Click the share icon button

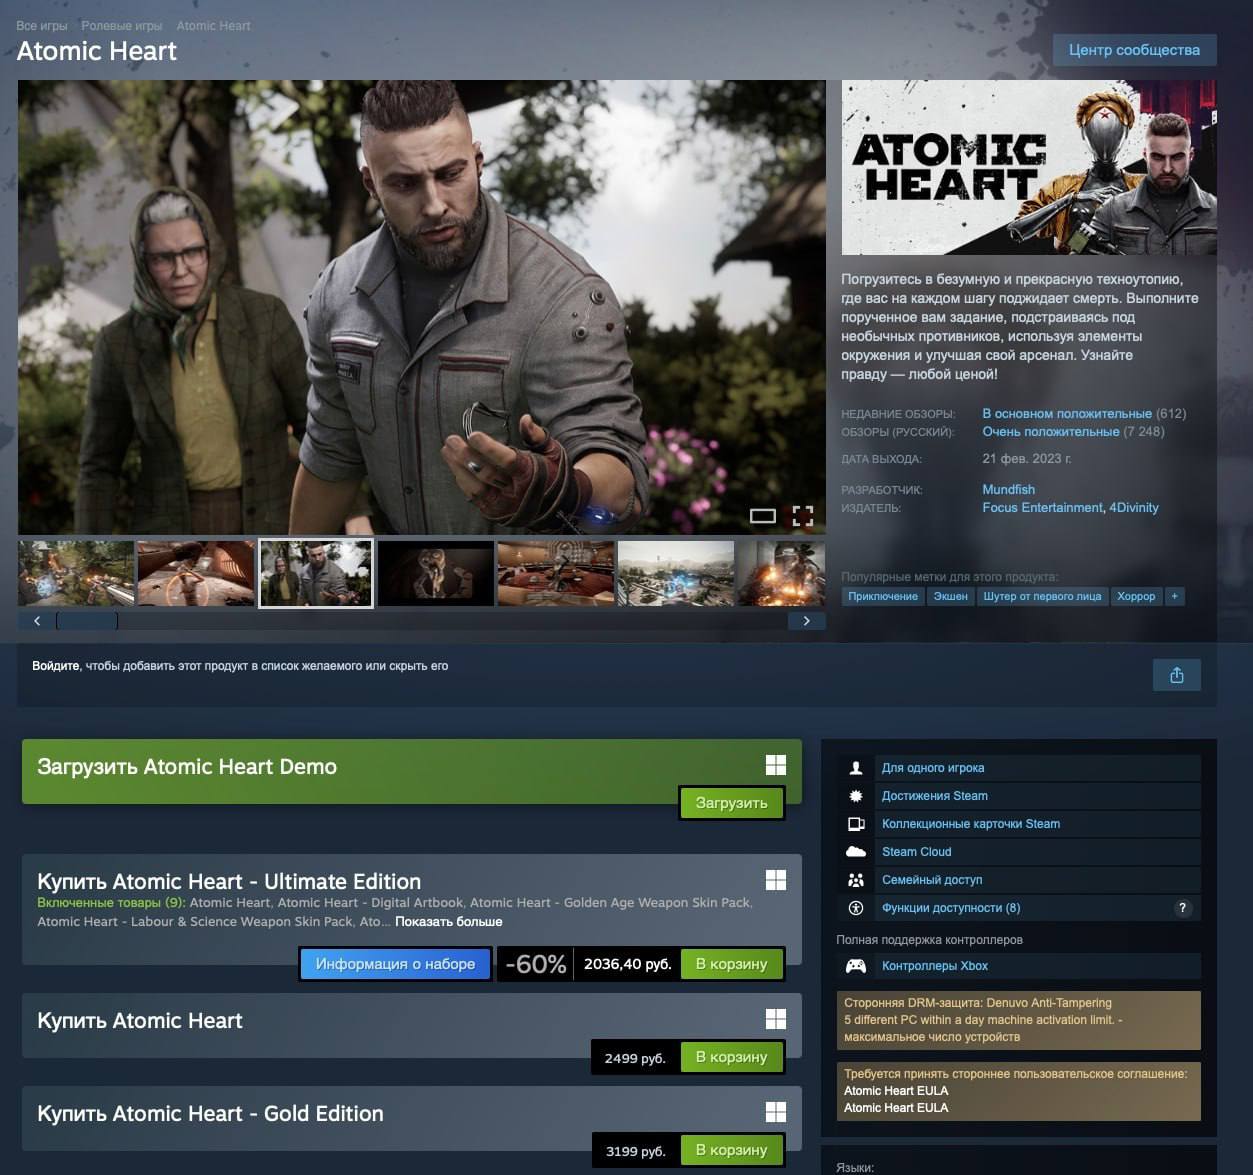point(1177,675)
